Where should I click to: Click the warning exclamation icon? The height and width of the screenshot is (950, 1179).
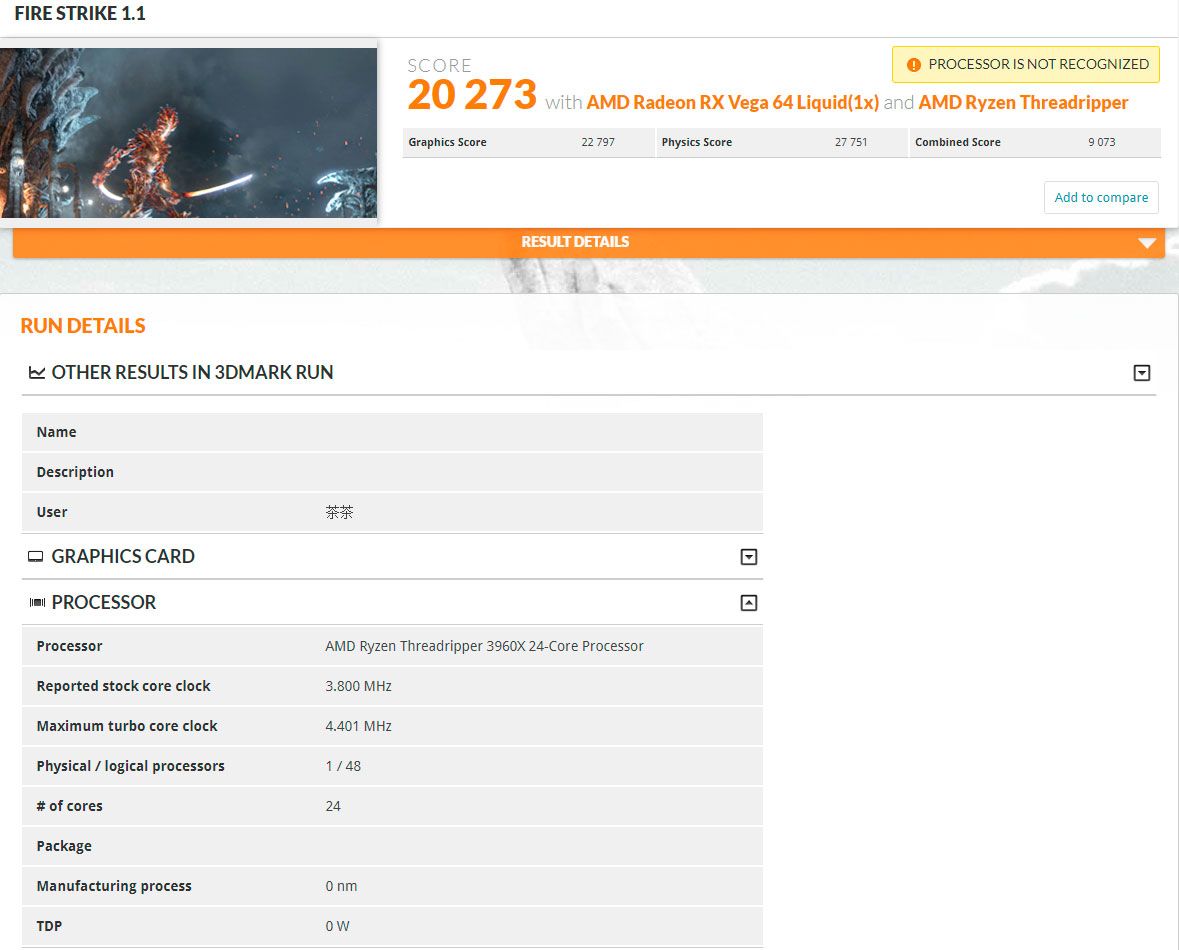[914, 65]
